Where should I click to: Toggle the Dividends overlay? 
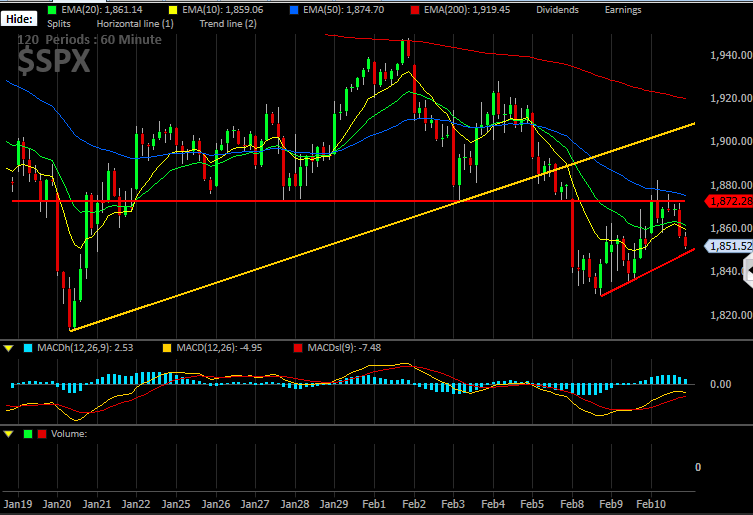(557, 10)
